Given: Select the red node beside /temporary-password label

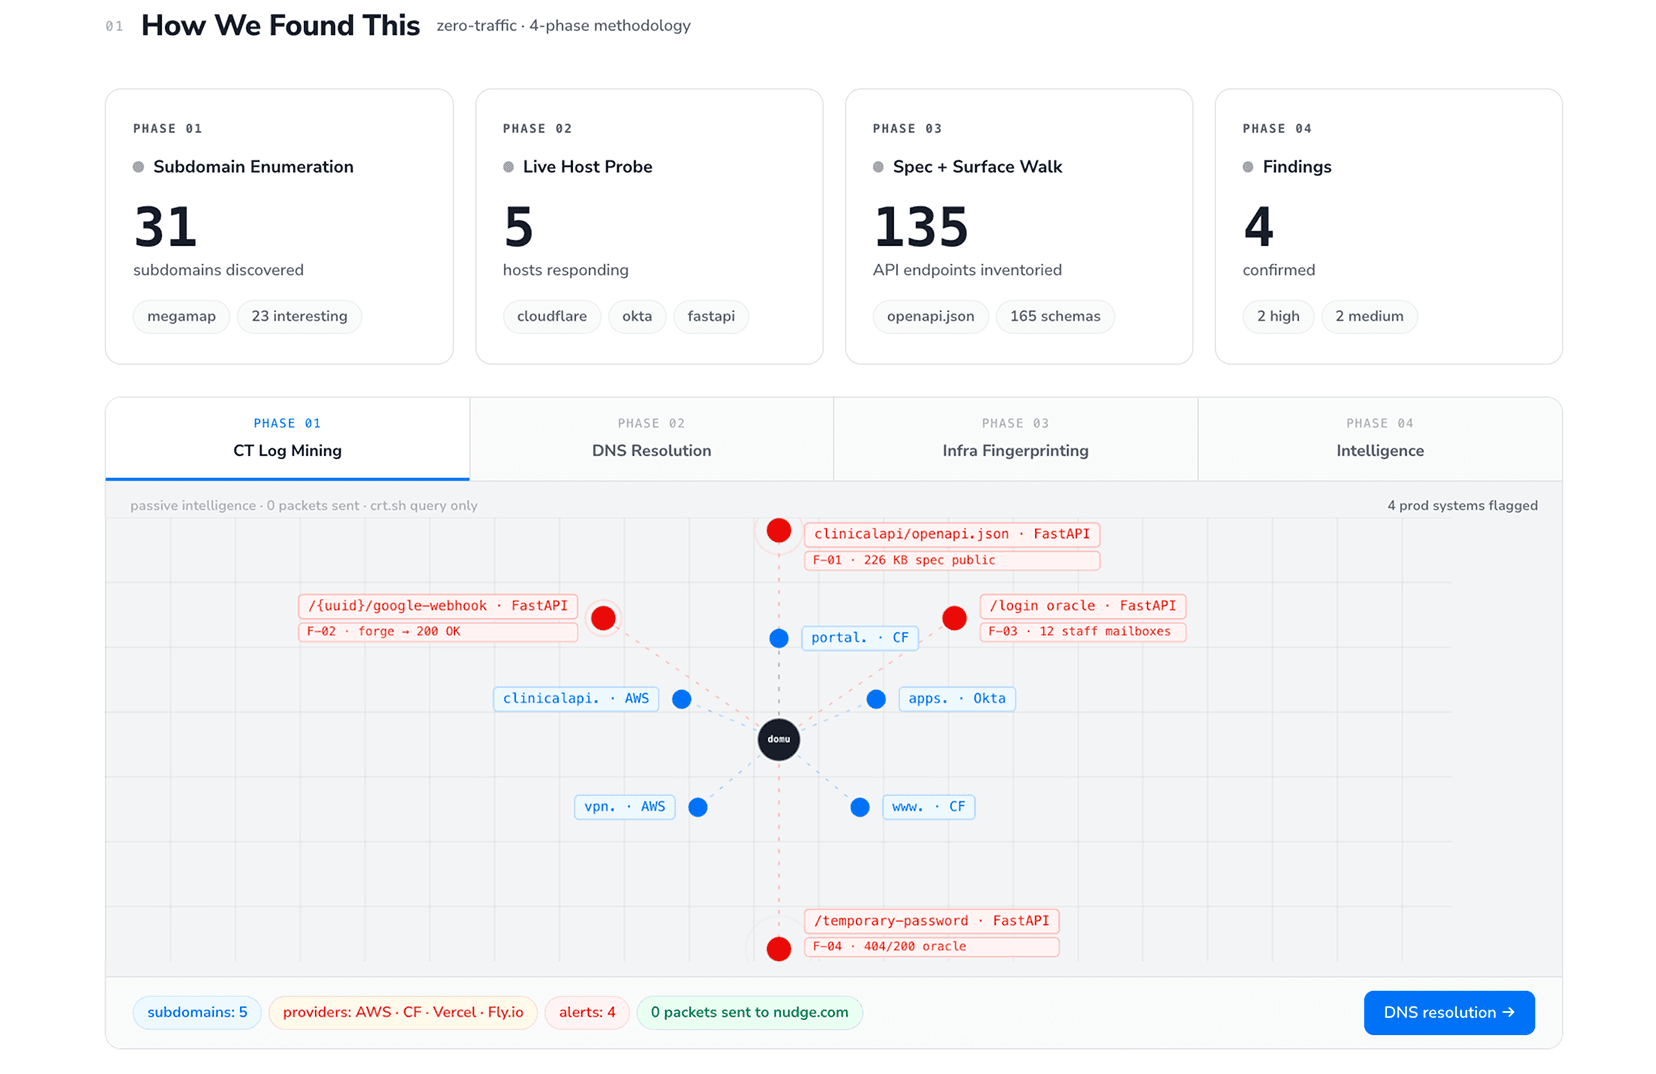Looking at the screenshot, I should click(779, 948).
